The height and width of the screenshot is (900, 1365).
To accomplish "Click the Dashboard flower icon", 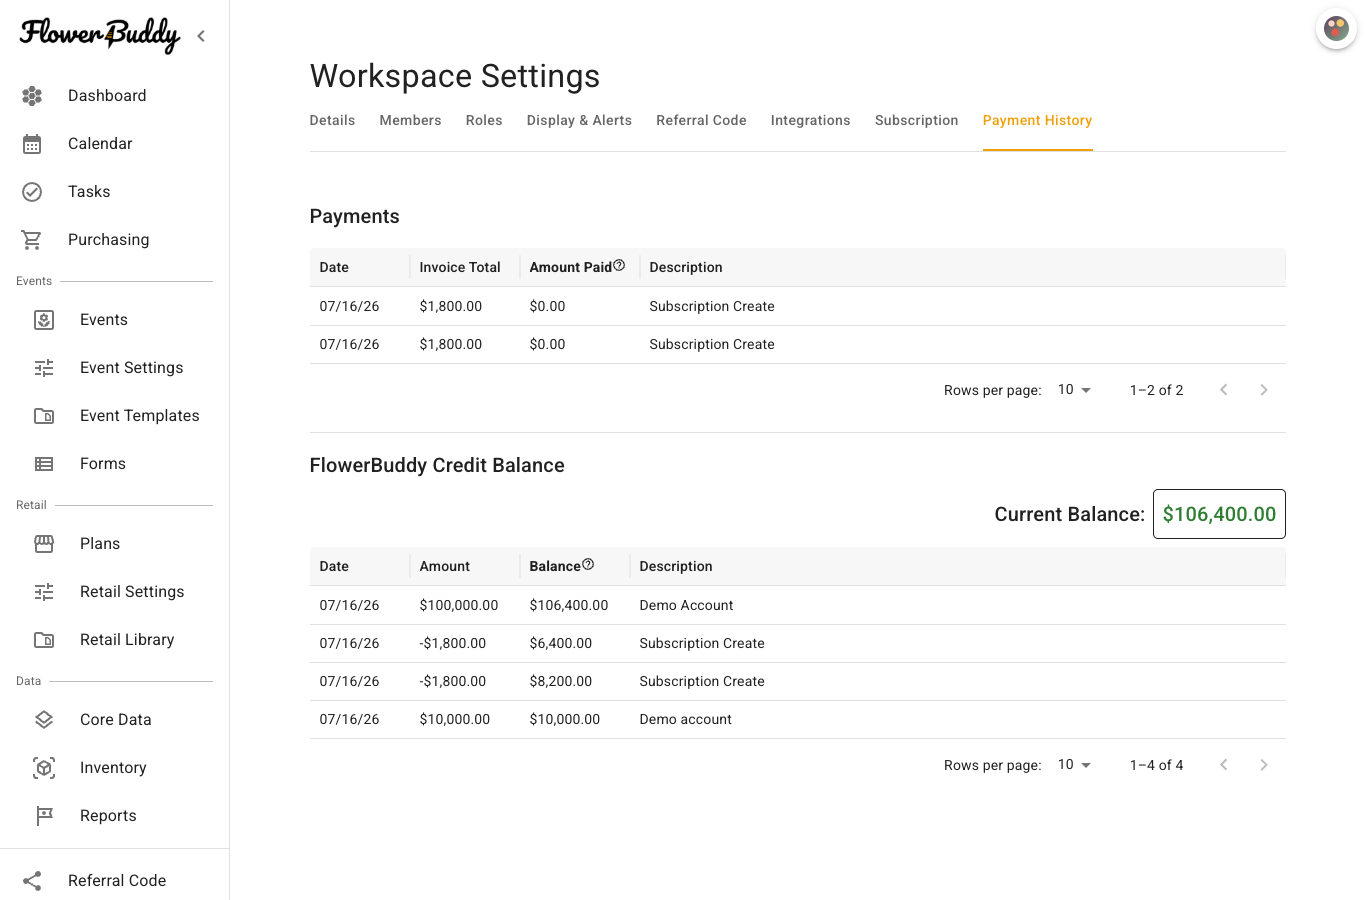I will point(32,96).
